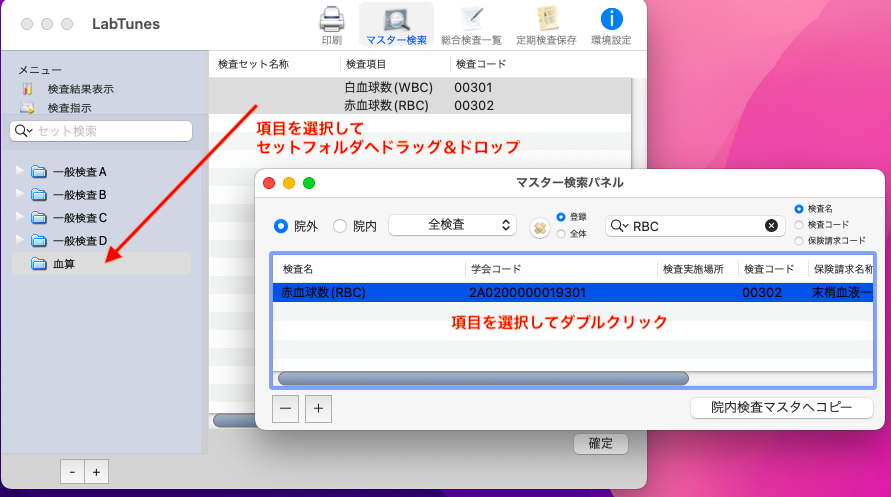Open 総合検査一覧 toolbar icon
The image size is (891, 497).
tap(470, 19)
